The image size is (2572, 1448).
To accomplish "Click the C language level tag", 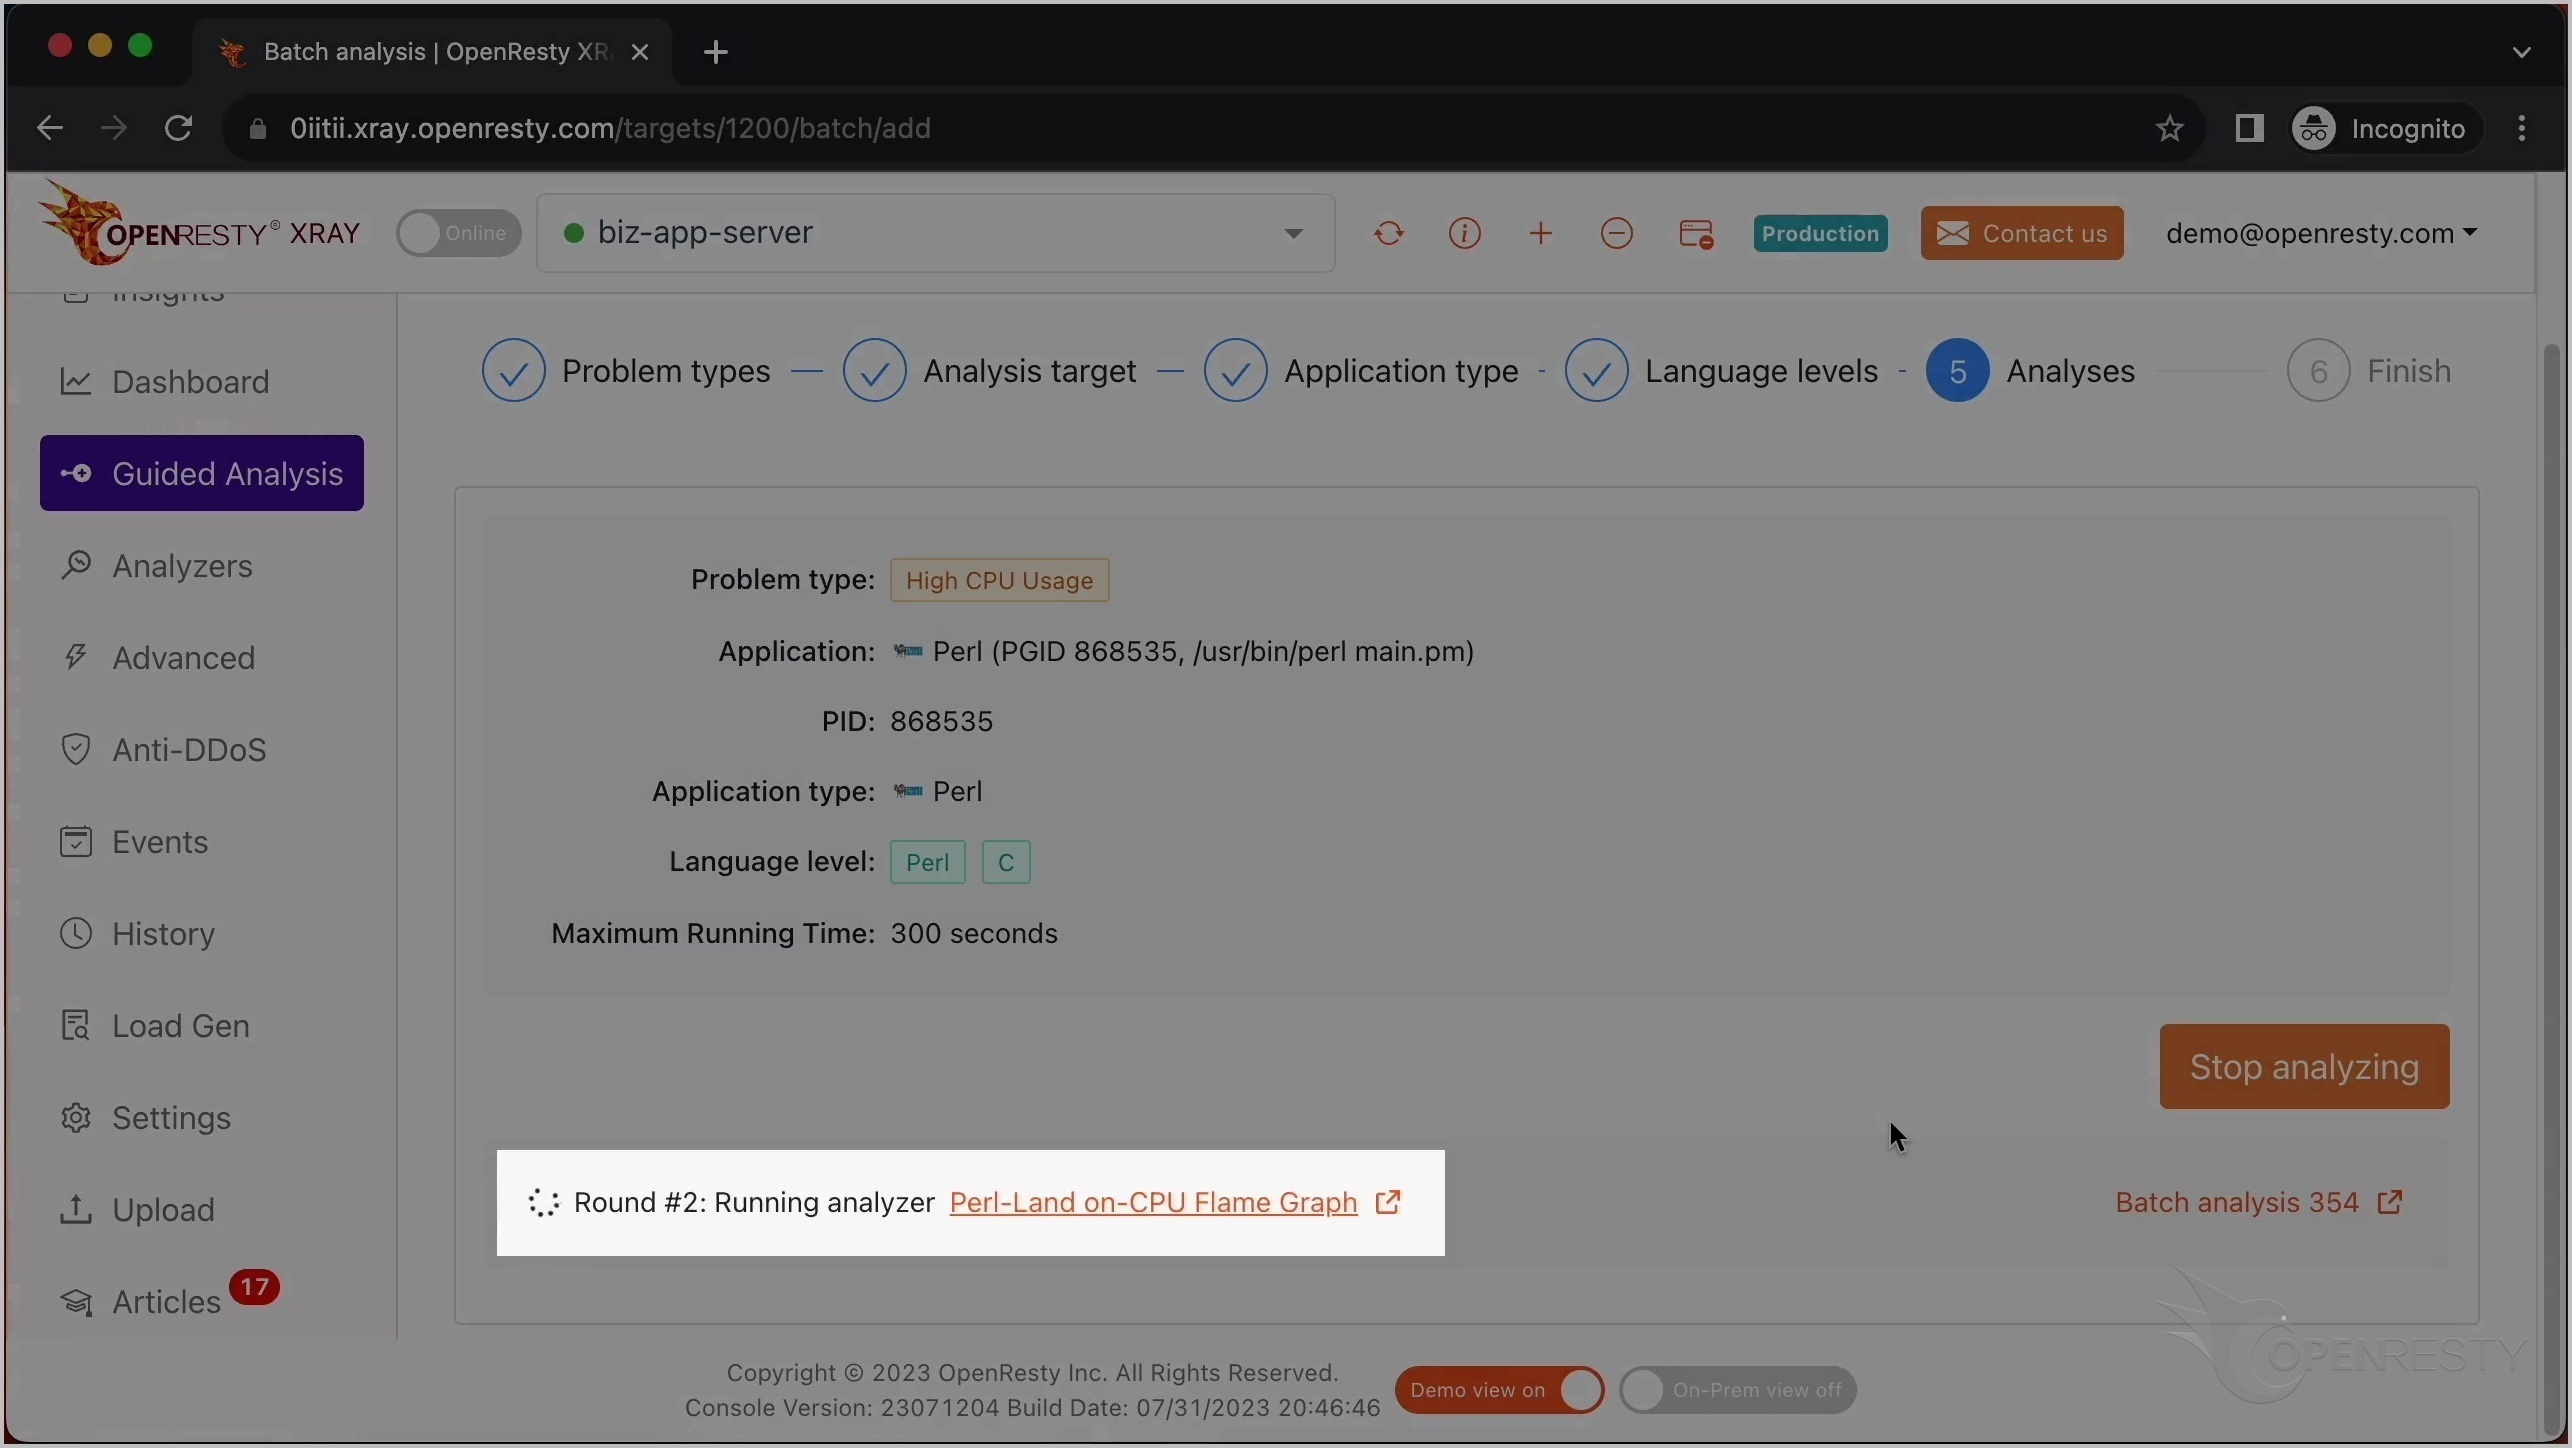I will coord(1006,863).
